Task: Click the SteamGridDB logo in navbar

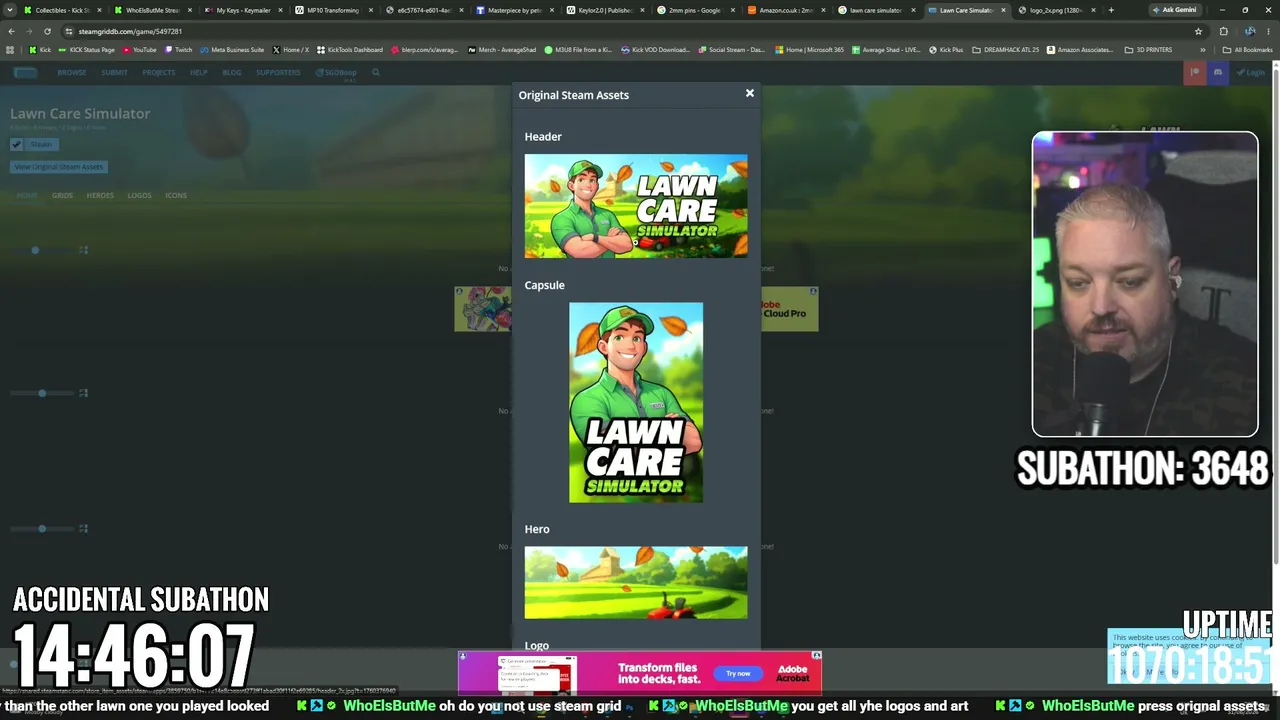Action: coord(25,72)
